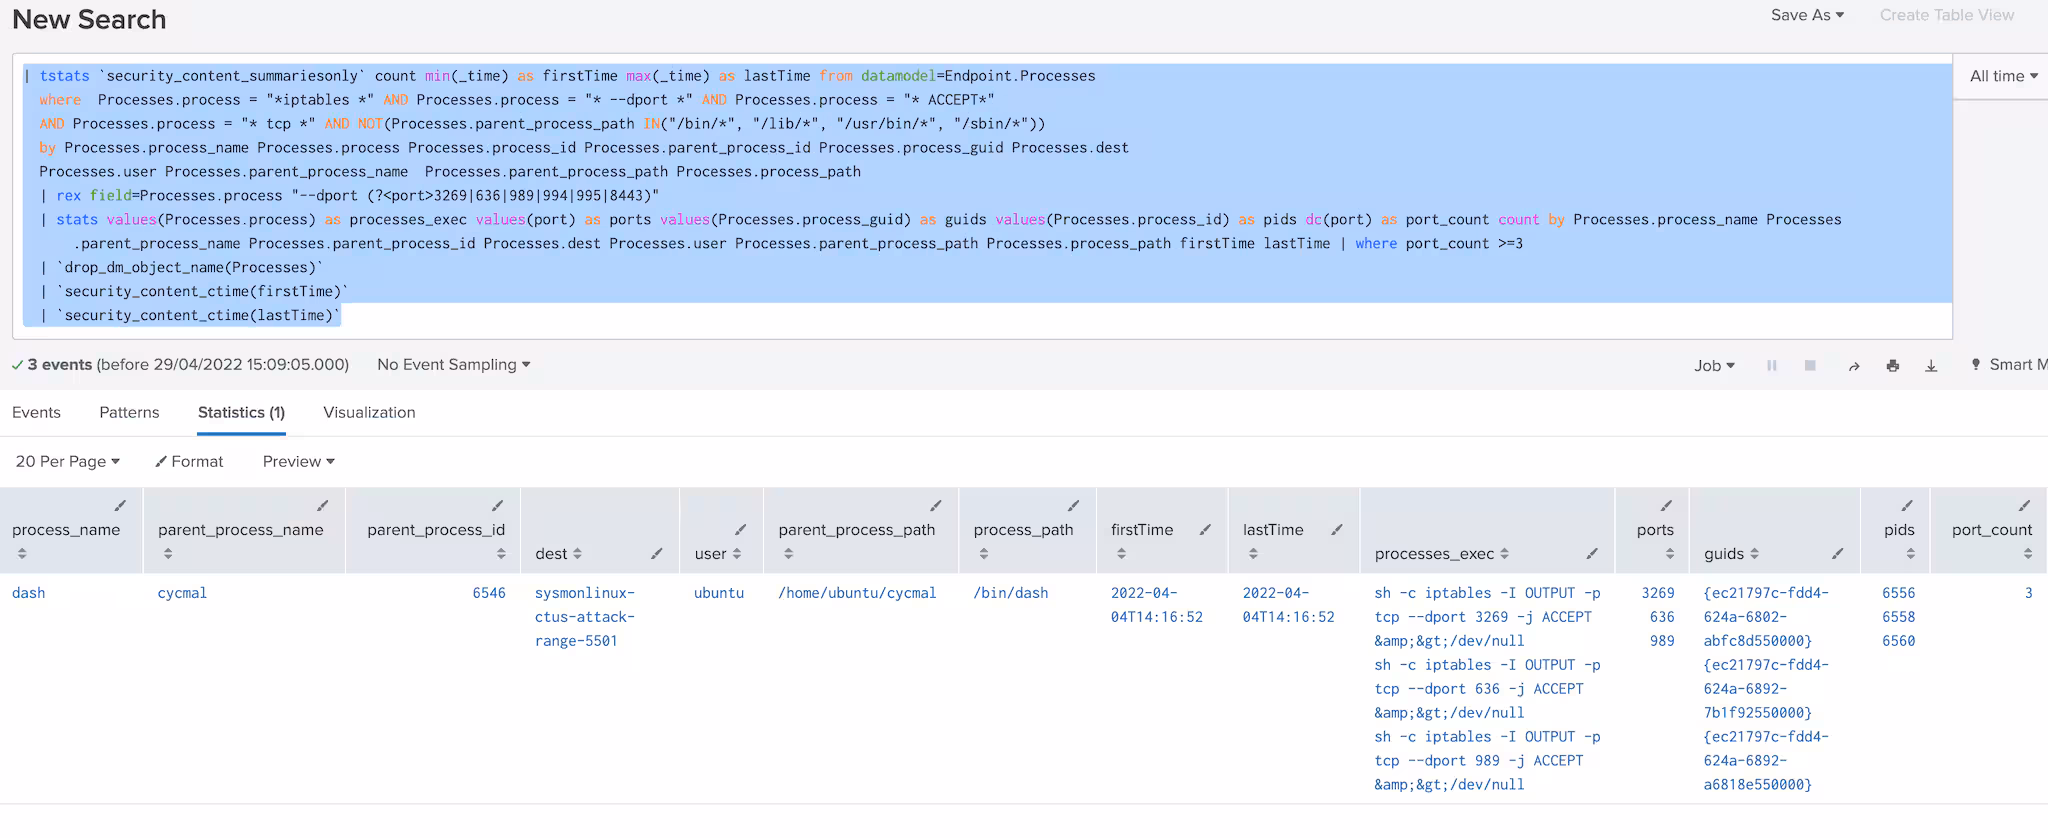Image resolution: width=2048 pixels, height=838 pixels.
Task: Click the pencil icon on ports column
Action: point(1666,506)
